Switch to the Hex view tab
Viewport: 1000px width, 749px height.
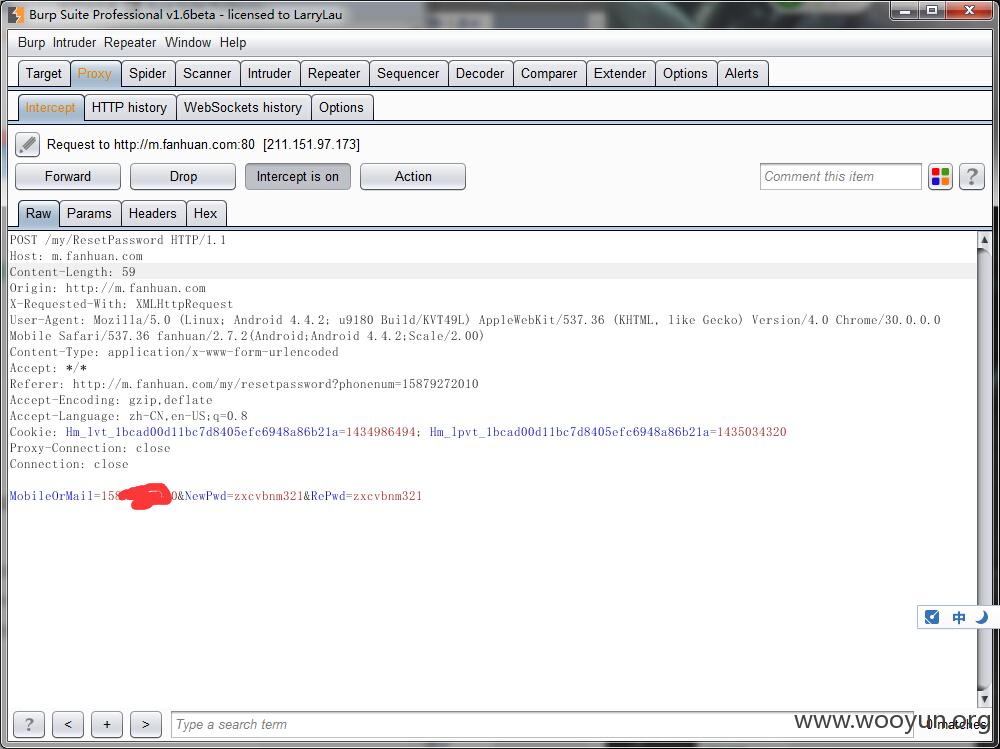(205, 213)
